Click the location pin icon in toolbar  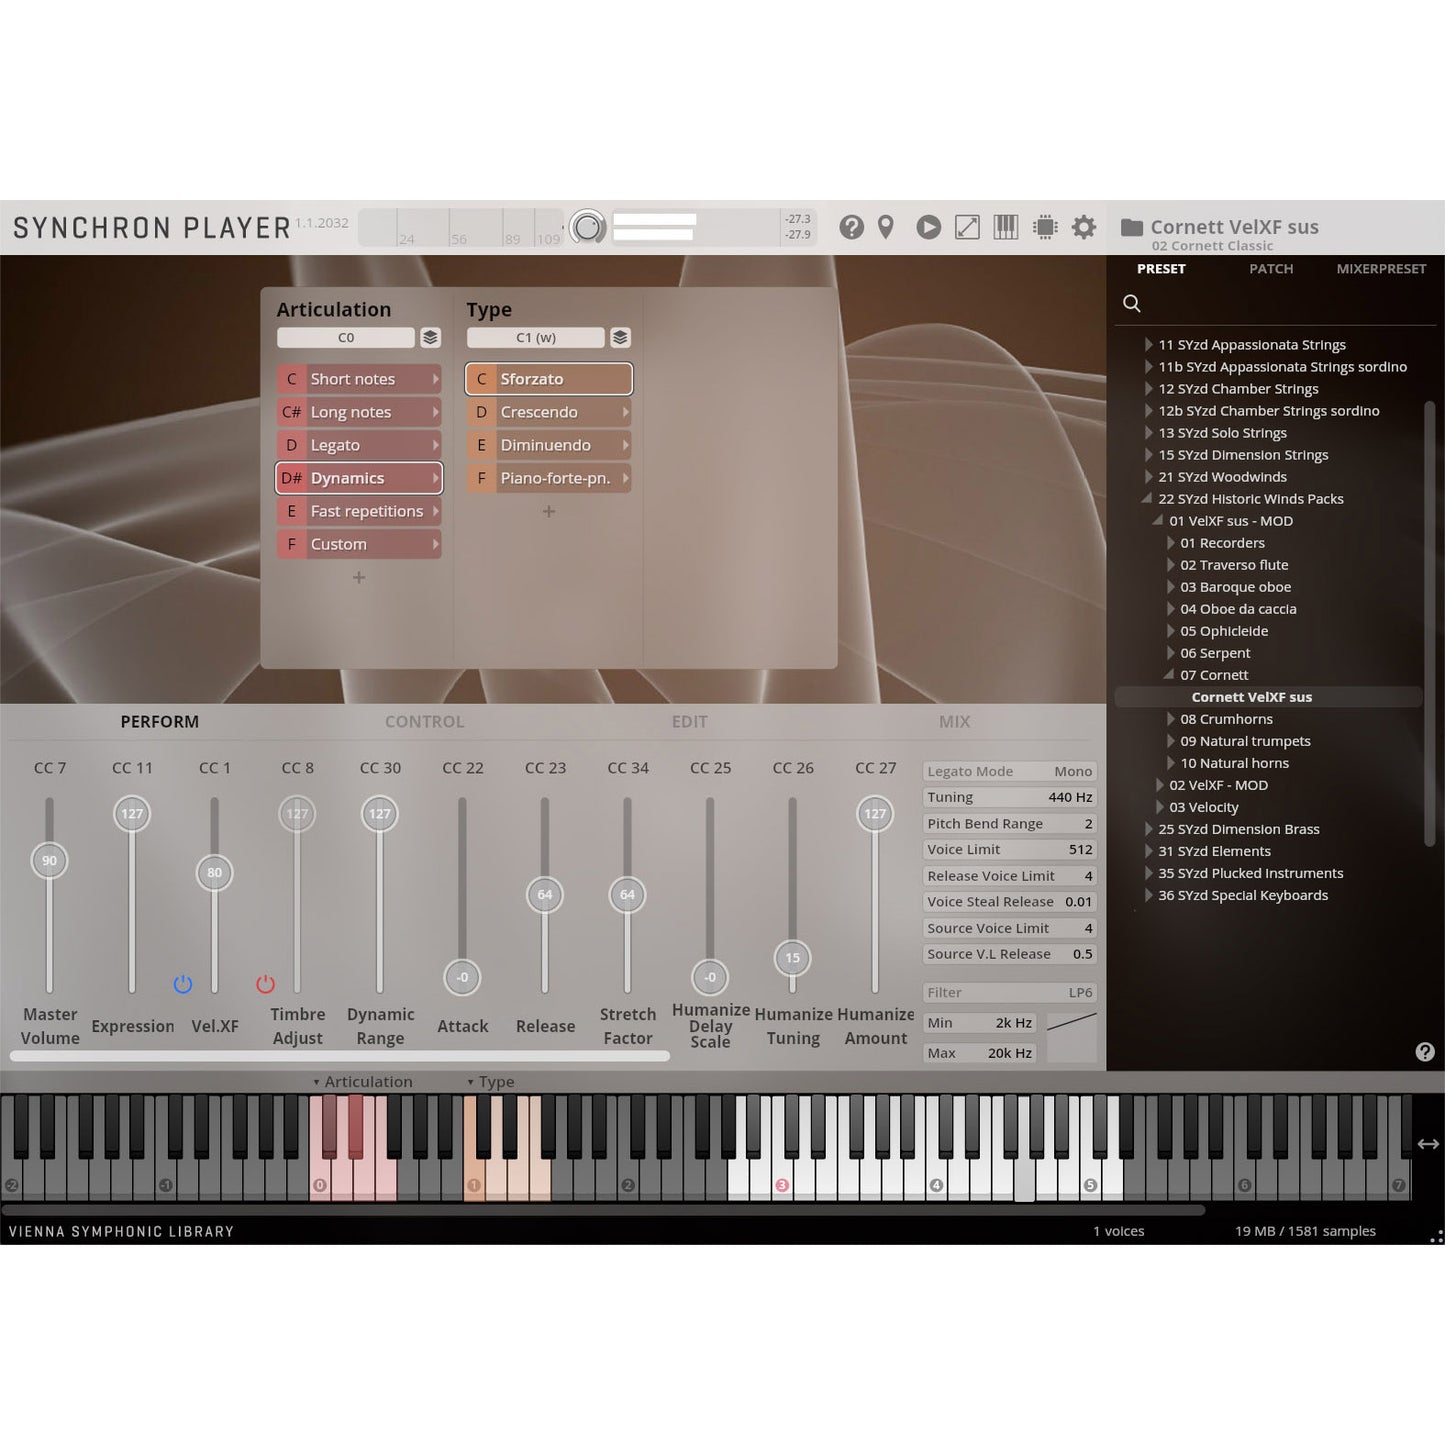point(886,228)
